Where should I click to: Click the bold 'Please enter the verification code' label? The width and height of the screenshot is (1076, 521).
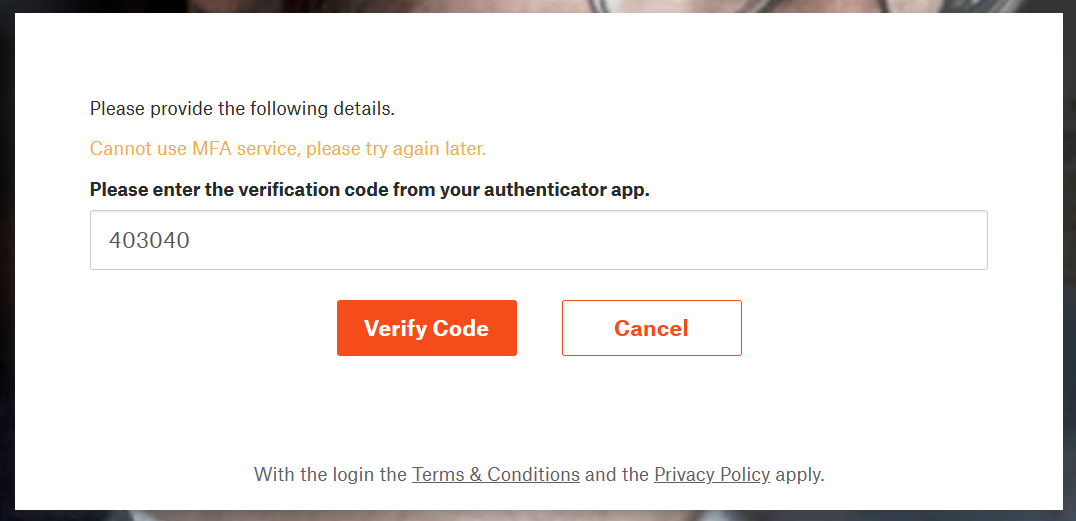click(369, 189)
